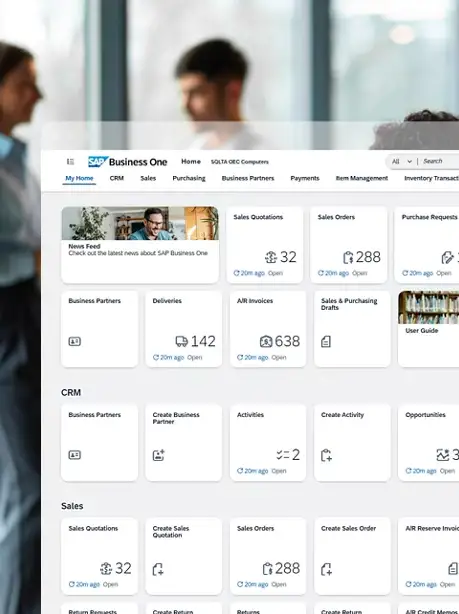
Task: Click the User Guide bookshelf thumbnail
Action: tap(428, 307)
